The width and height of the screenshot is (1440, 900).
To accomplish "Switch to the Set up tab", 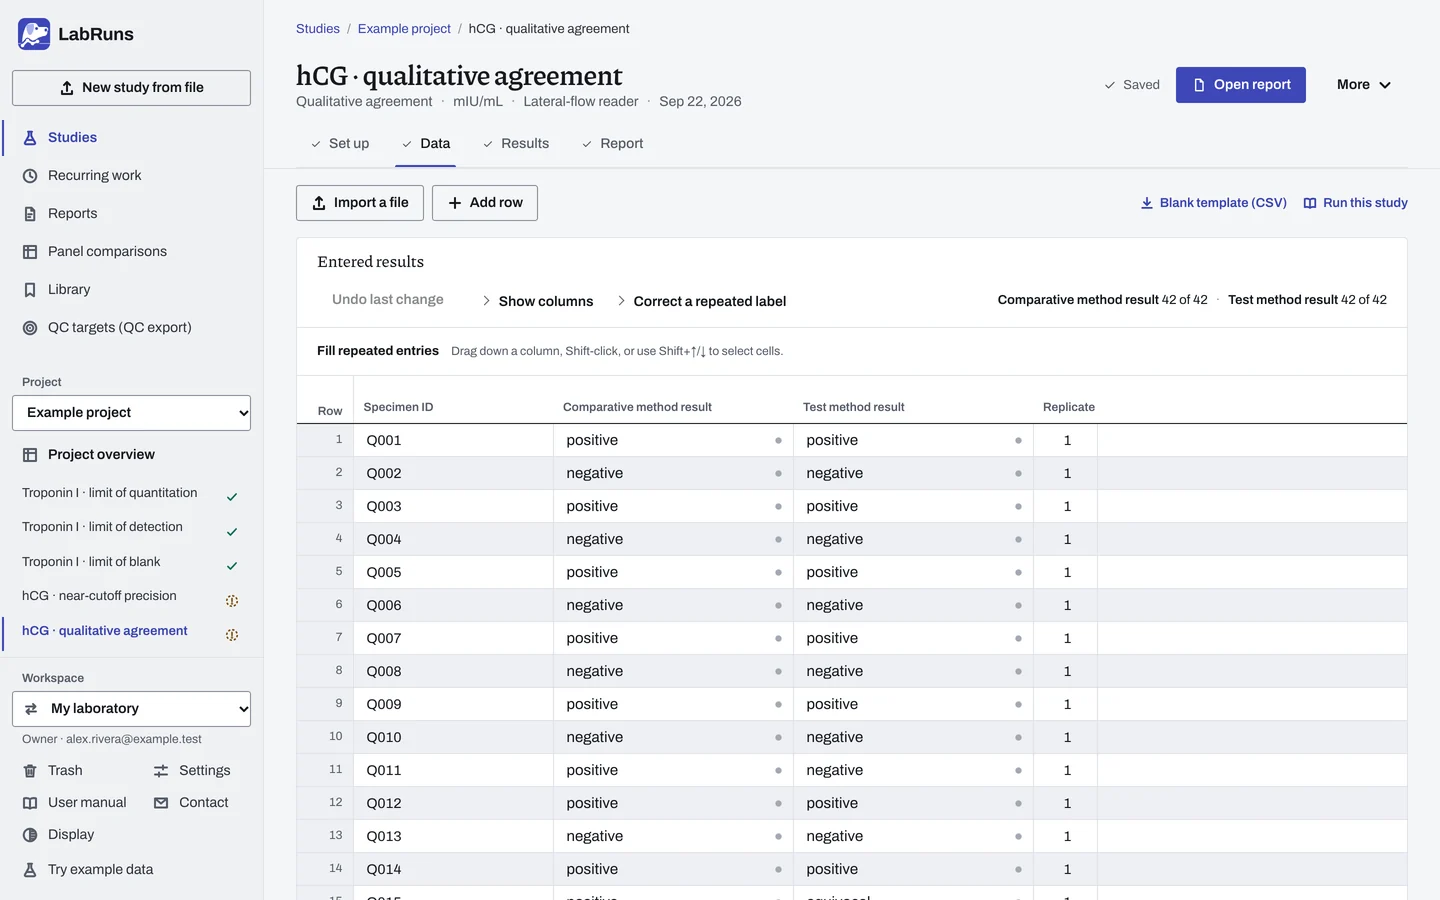I will pos(339,144).
